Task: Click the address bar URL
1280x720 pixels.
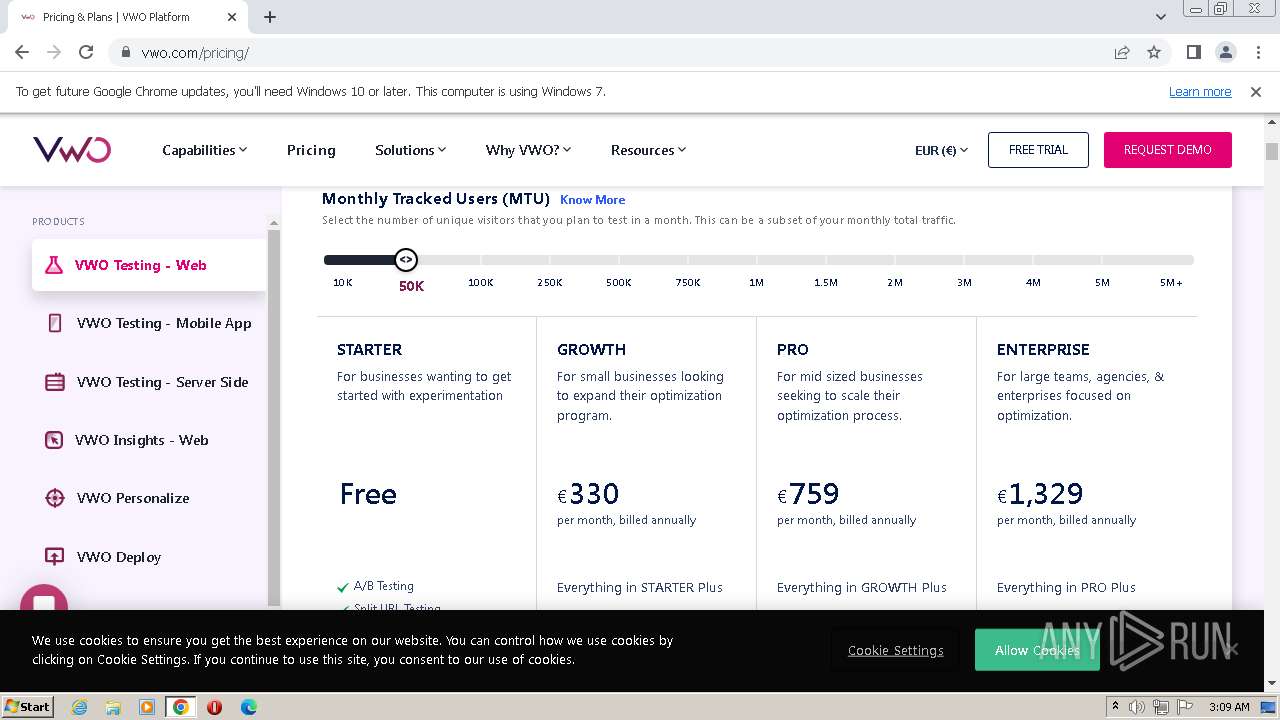Action: point(195,53)
